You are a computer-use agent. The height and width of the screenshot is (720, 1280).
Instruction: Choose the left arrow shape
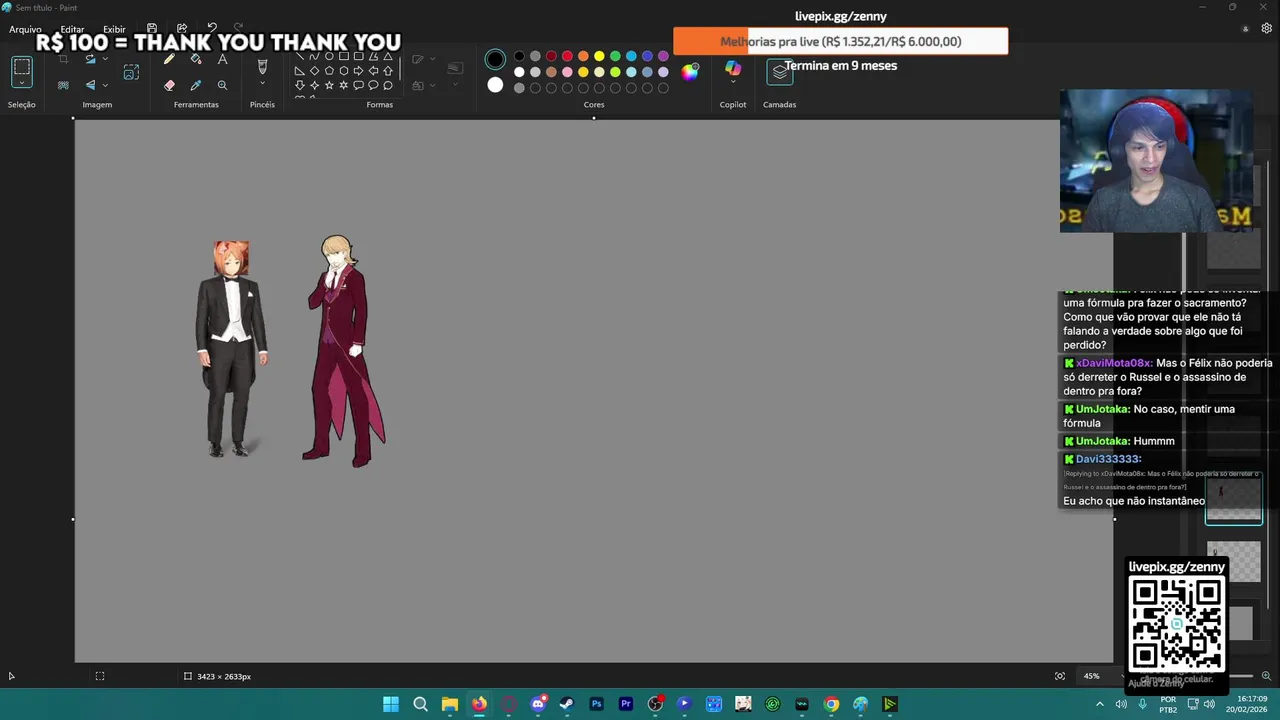373,71
